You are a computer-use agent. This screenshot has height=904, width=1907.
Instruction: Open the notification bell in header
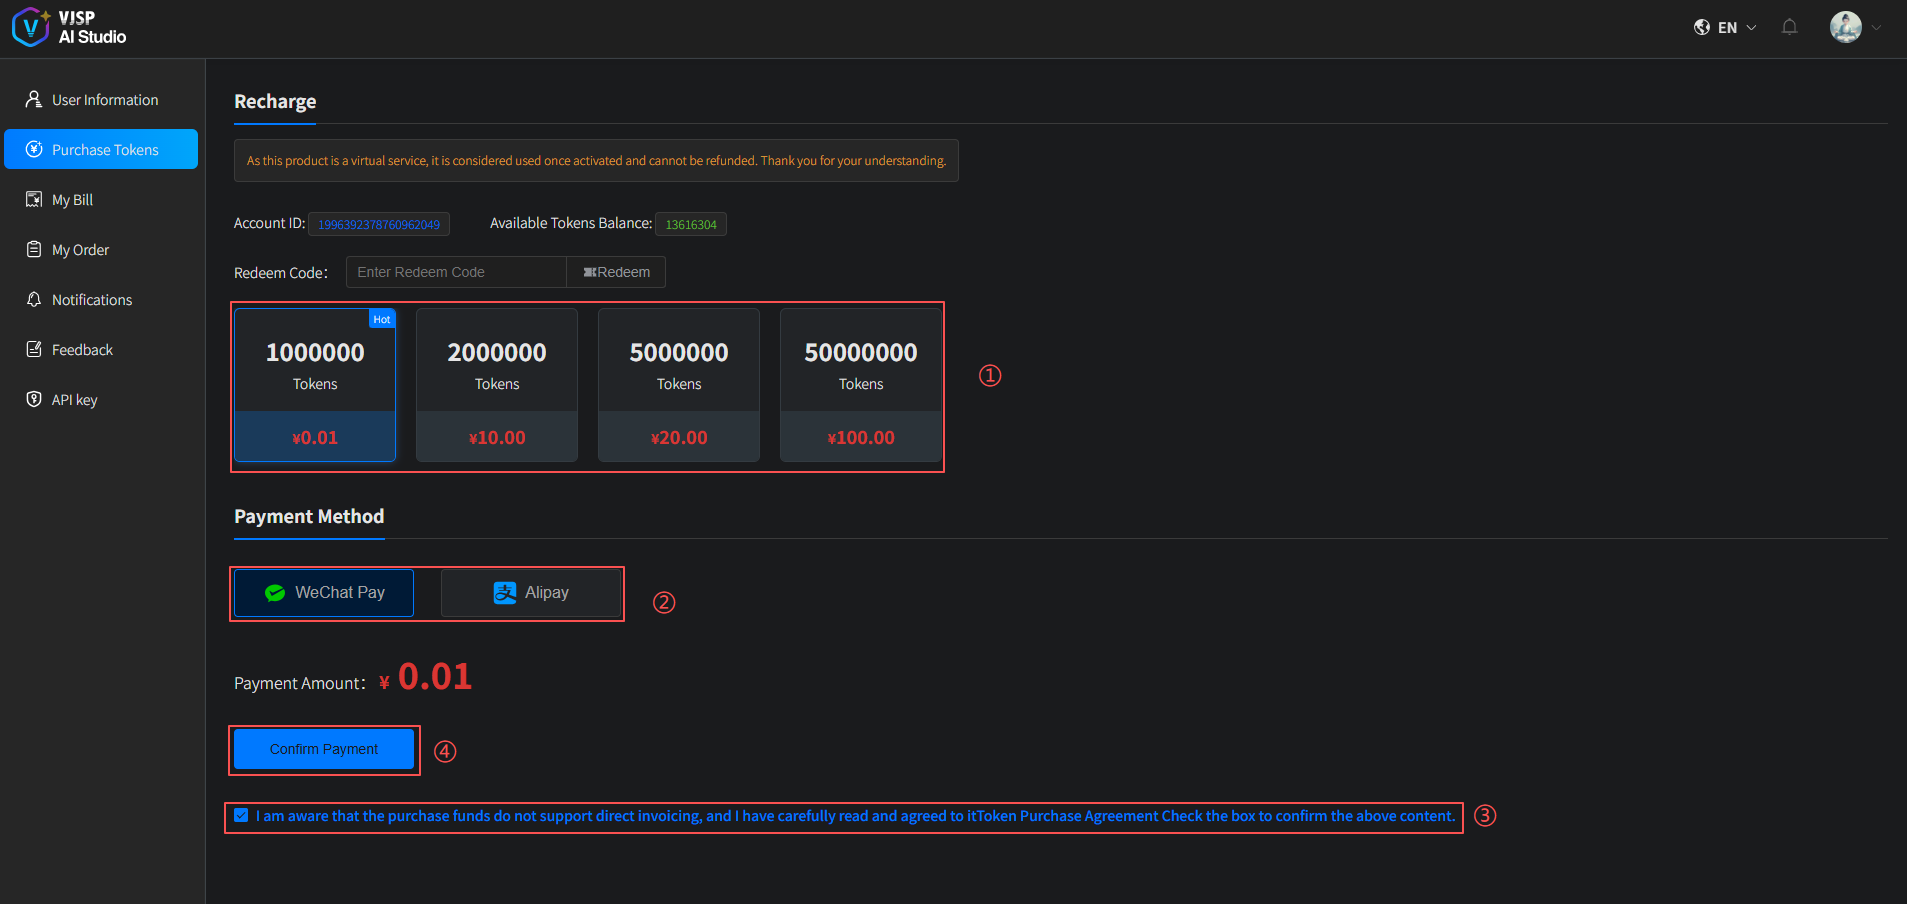1789,27
